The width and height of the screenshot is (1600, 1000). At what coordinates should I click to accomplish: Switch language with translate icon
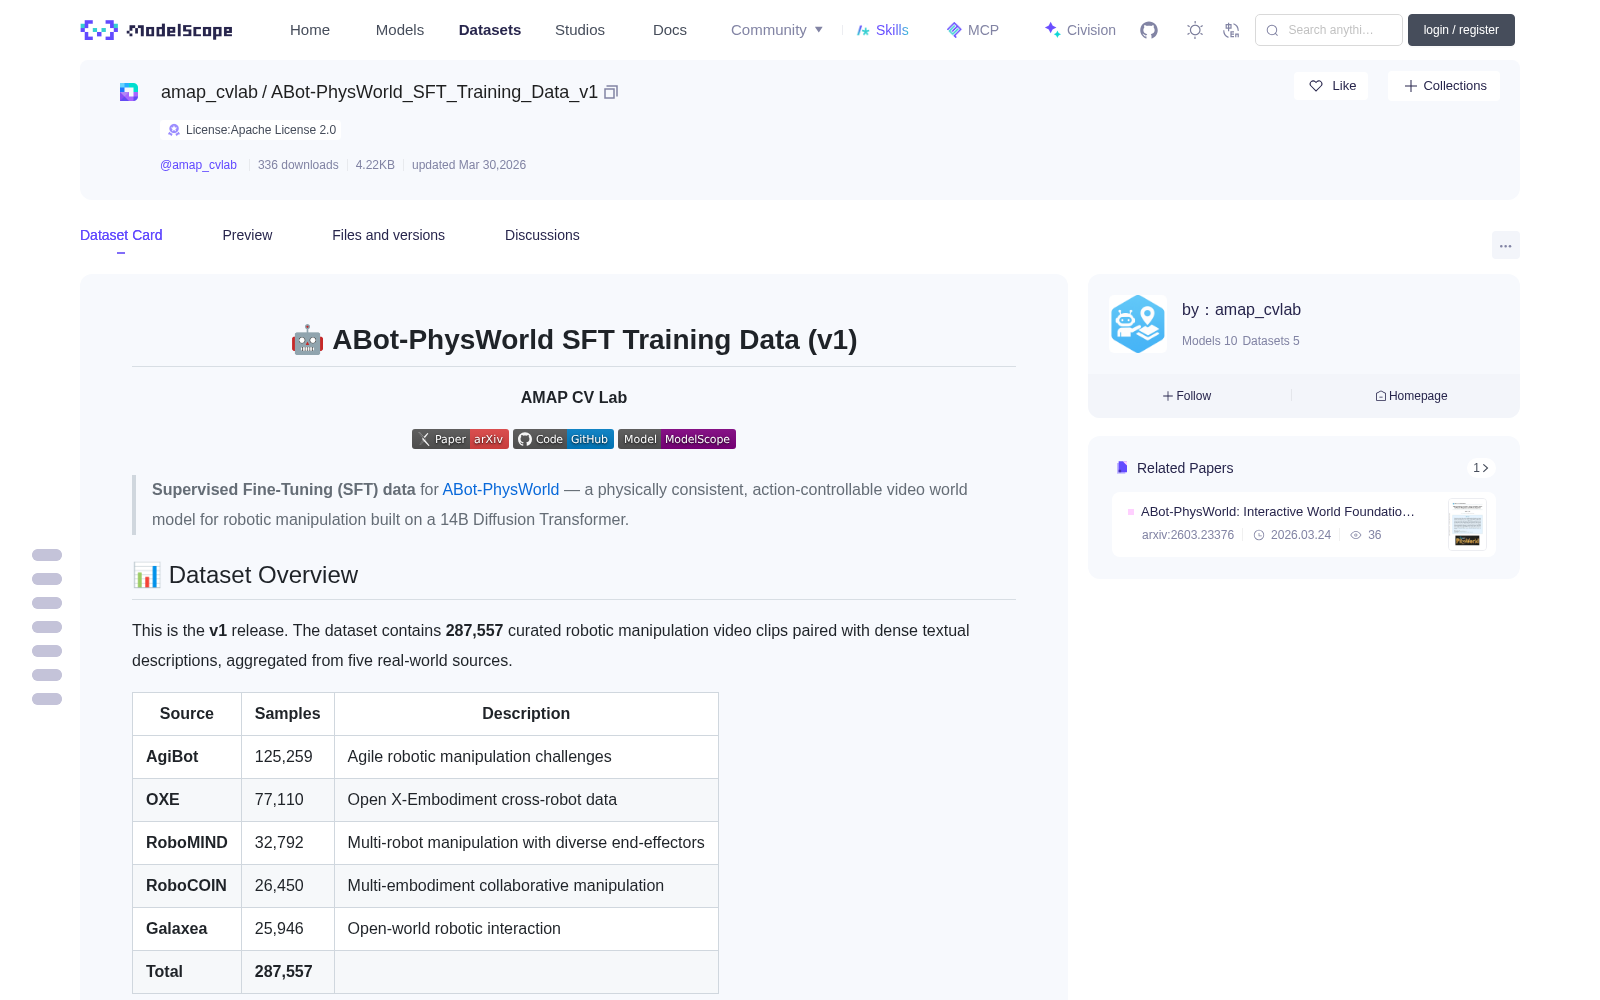pyautogui.click(x=1232, y=30)
